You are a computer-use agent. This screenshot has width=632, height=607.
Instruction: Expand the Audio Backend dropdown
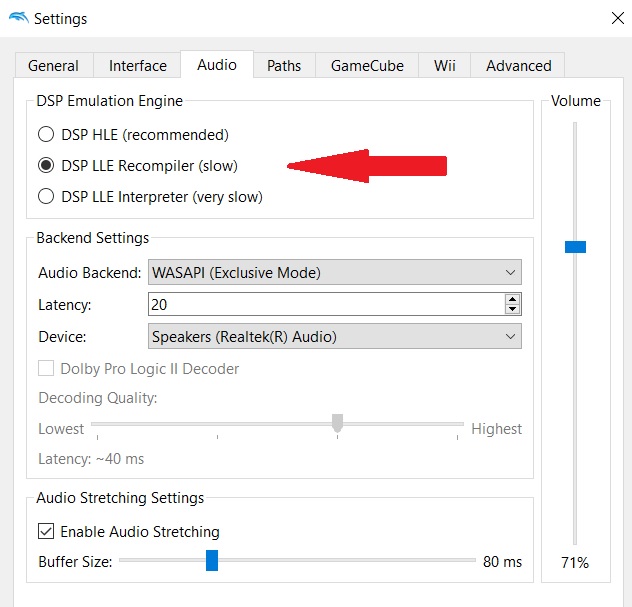pyautogui.click(x=334, y=272)
